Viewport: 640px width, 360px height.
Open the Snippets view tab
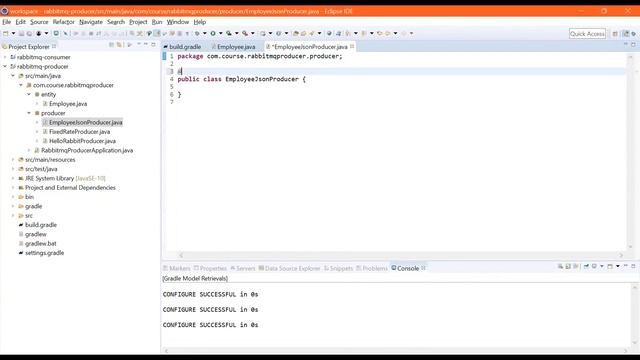pyautogui.click(x=338, y=268)
